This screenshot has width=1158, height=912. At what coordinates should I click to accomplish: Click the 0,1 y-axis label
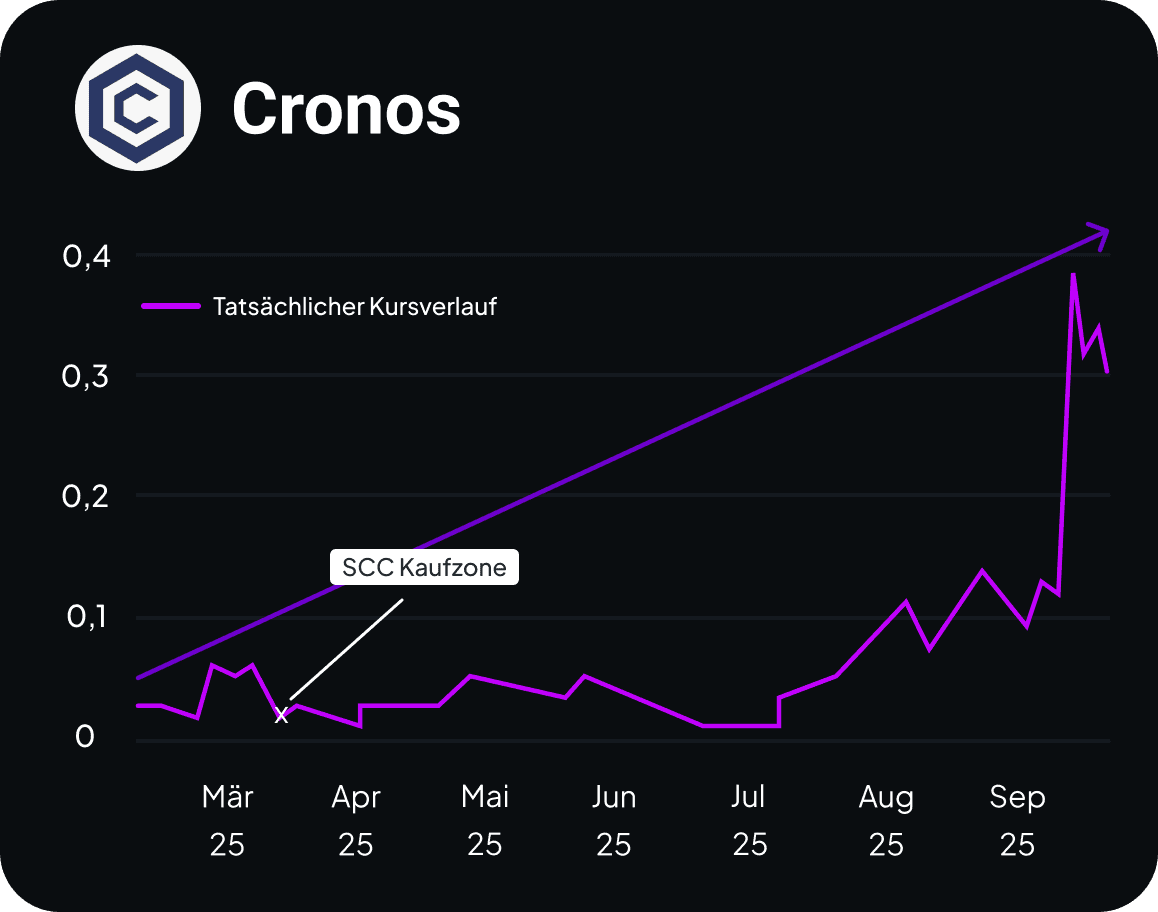click(x=86, y=616)
